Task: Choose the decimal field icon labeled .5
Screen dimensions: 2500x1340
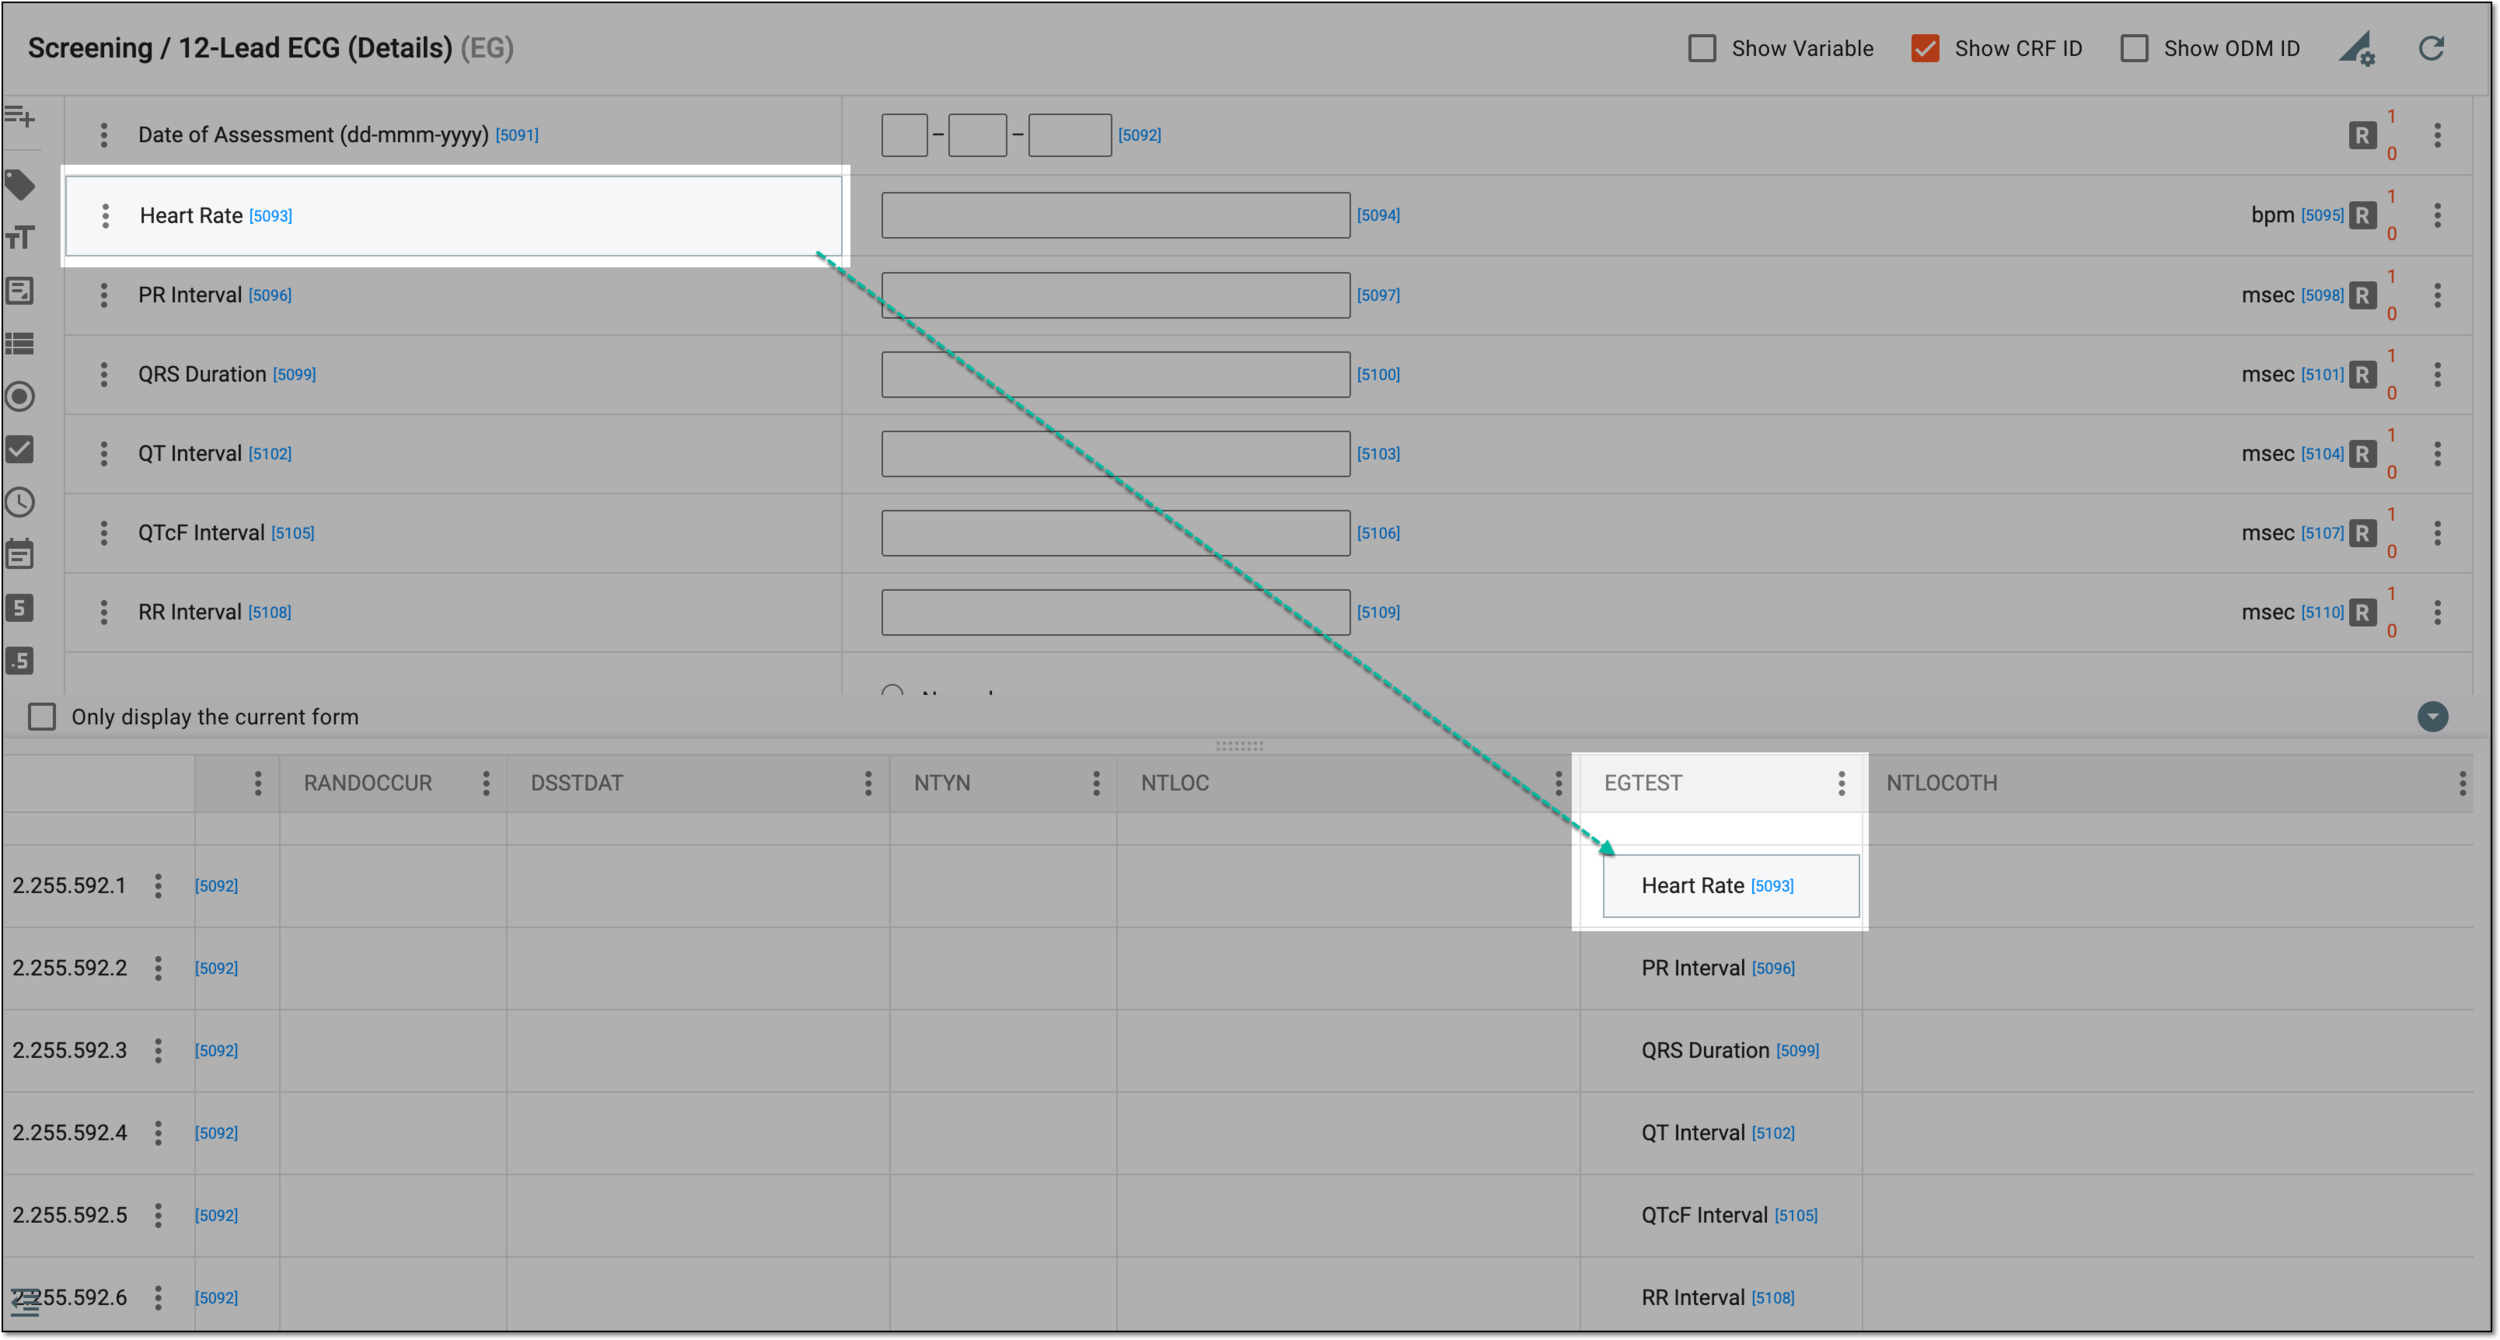Action: (20, 661)
